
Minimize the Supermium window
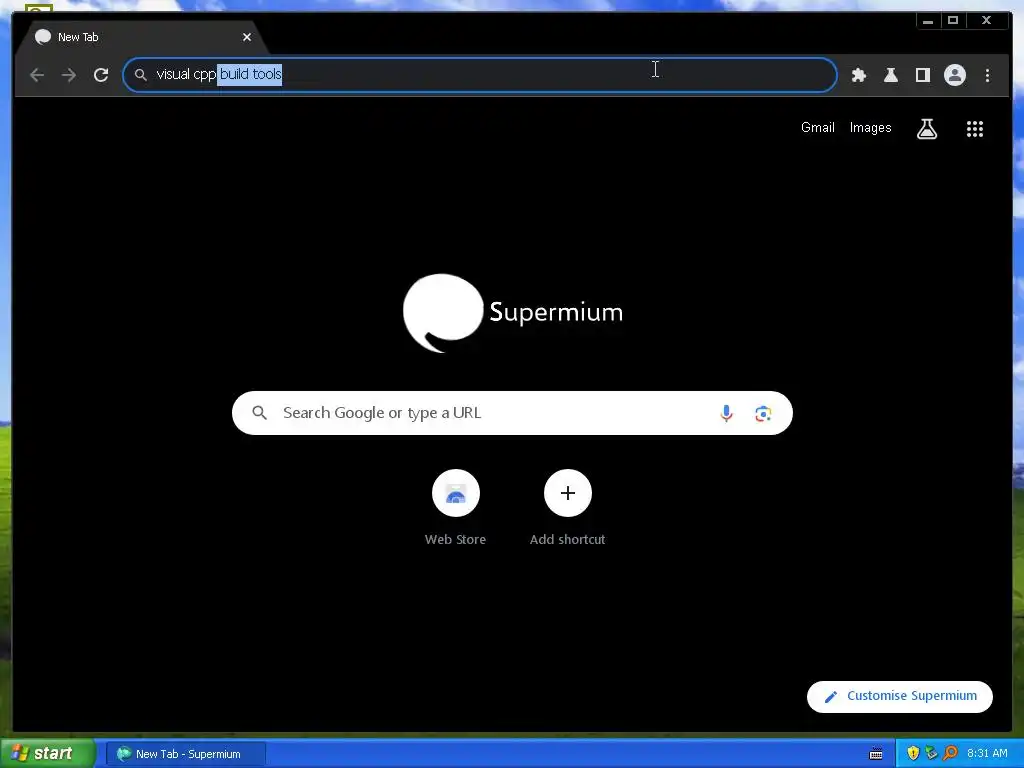click(927, 21)
